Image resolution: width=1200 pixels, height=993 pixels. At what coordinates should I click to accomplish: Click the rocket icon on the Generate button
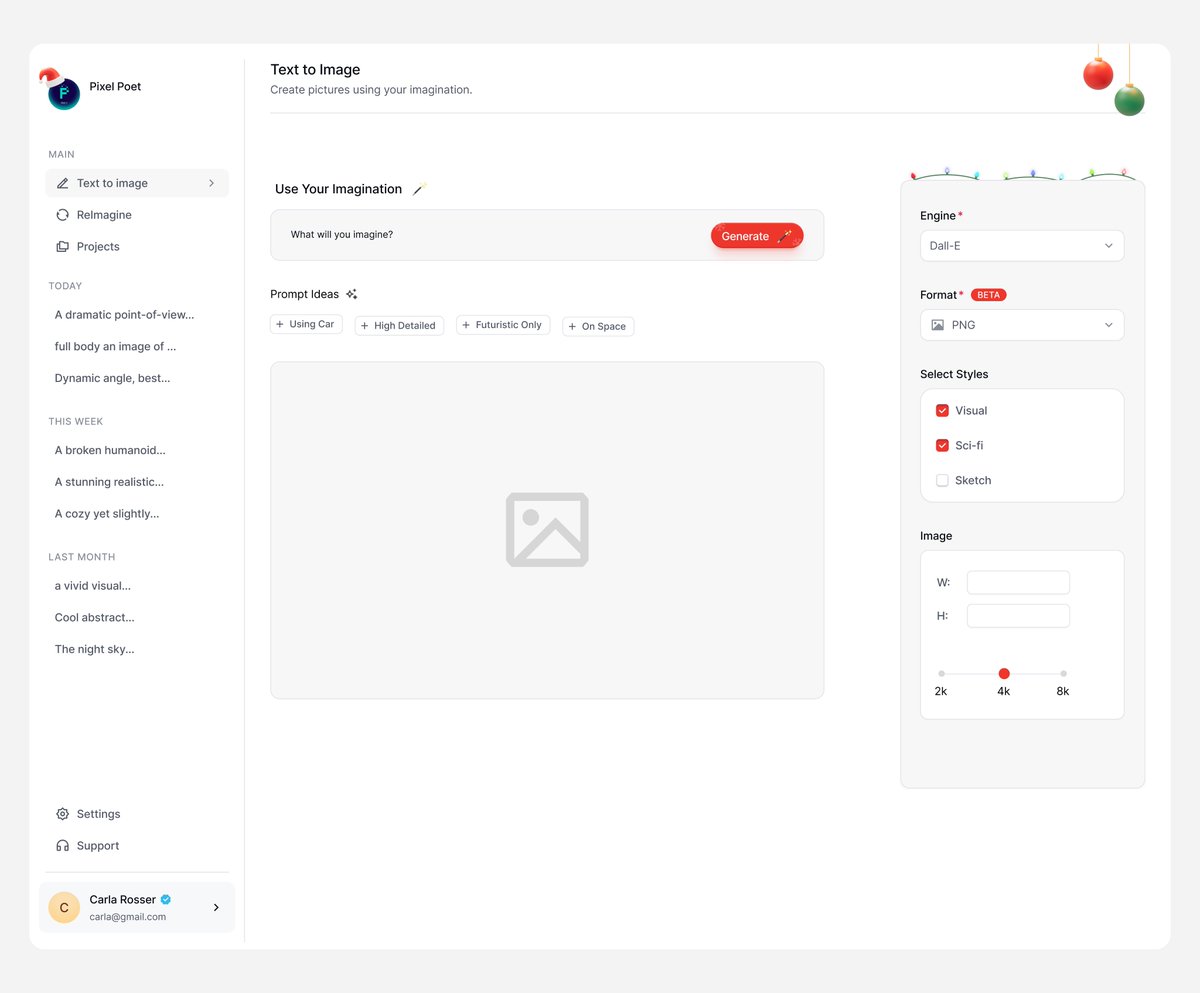tap(785, 235)
